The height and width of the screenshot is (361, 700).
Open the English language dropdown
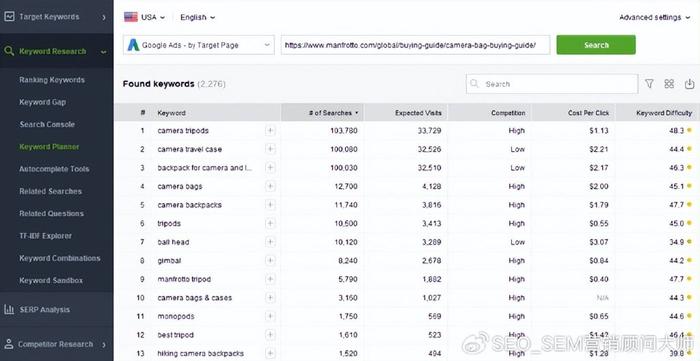point(197,17)
